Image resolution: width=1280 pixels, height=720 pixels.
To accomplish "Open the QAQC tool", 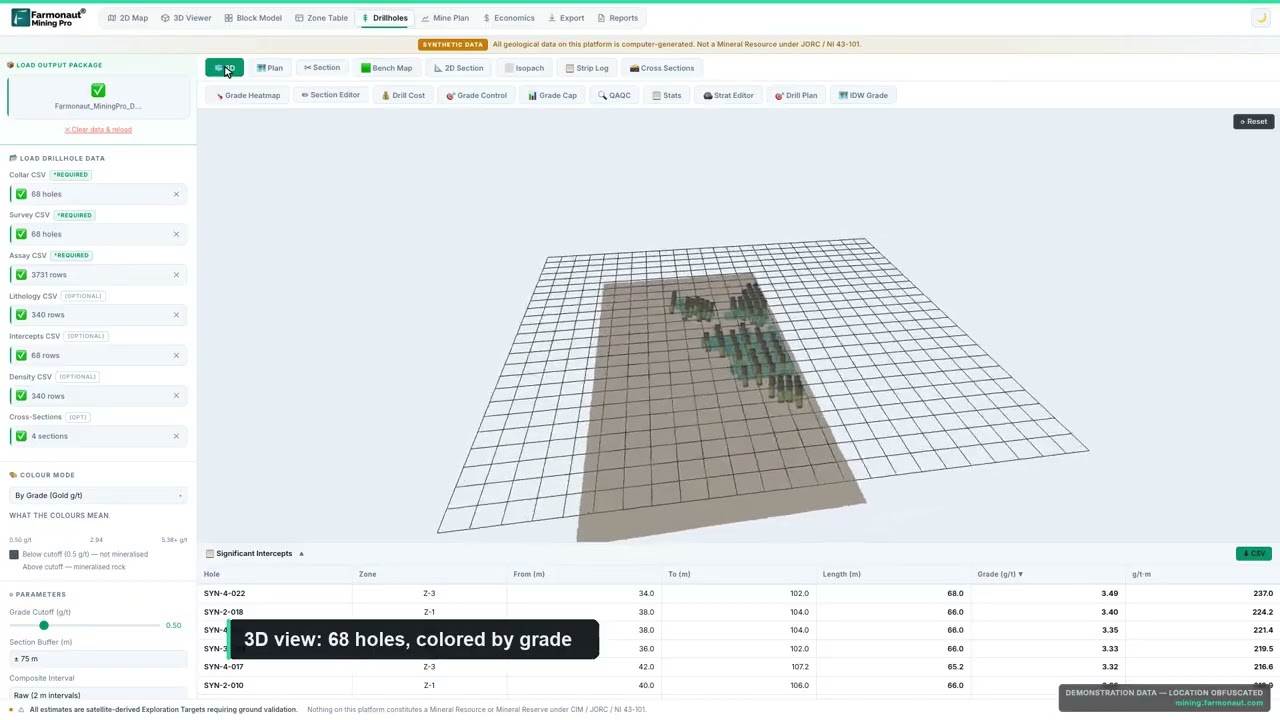I will pyautogui.click(x=614, y=95).
